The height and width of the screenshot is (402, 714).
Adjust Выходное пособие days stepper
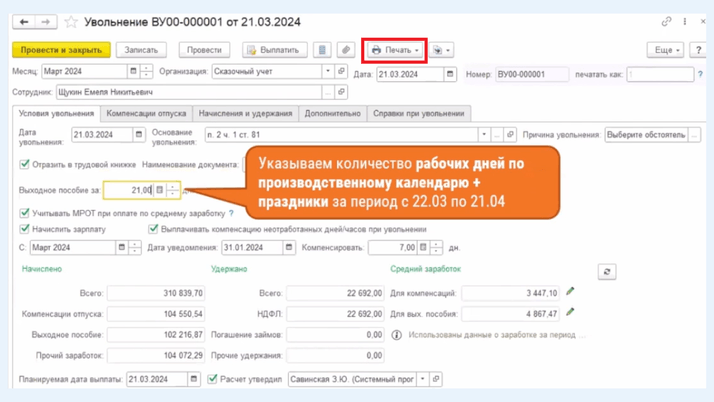coord(173,190)
